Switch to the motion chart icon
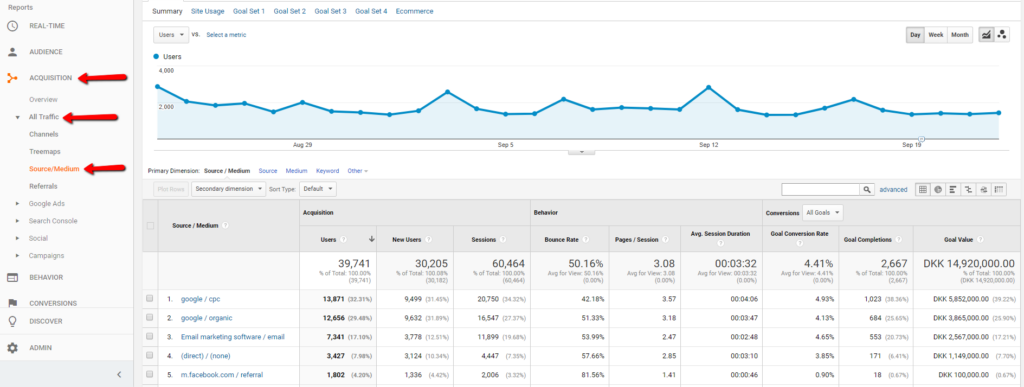The height and width of the screenshot is (387, 1024). (x=1002, y=35)
